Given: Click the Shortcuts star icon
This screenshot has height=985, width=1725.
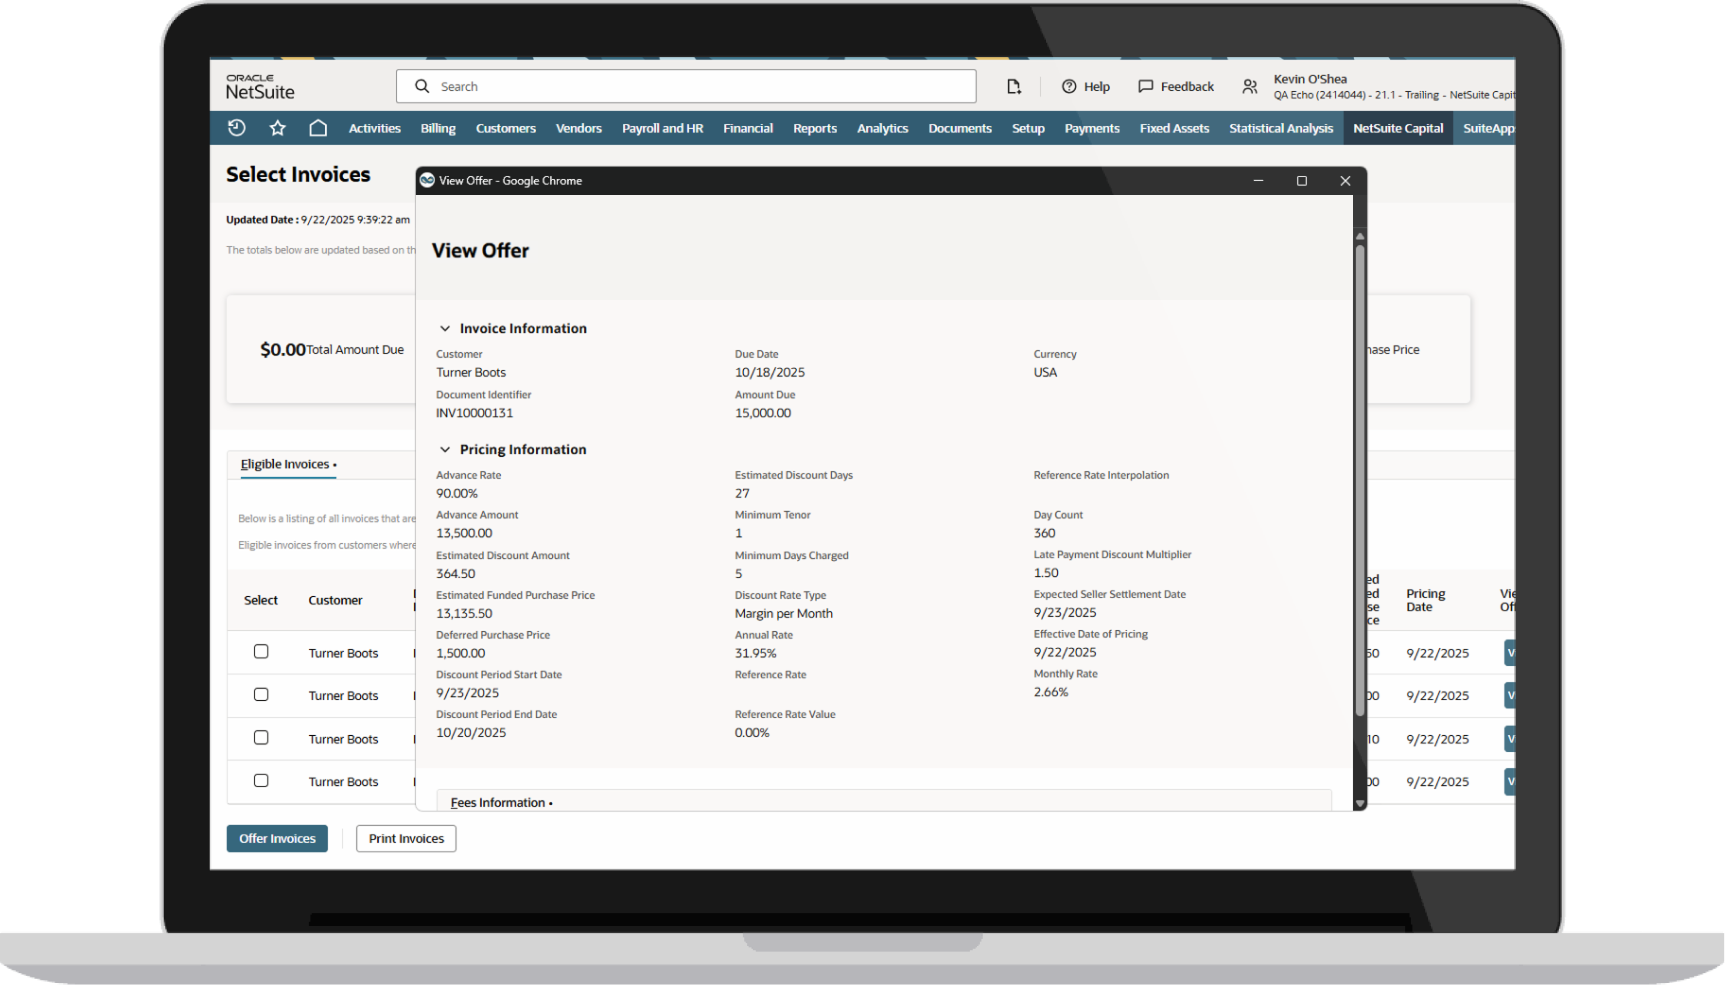Looking at the screenshot, I should (x=278, y=128).
